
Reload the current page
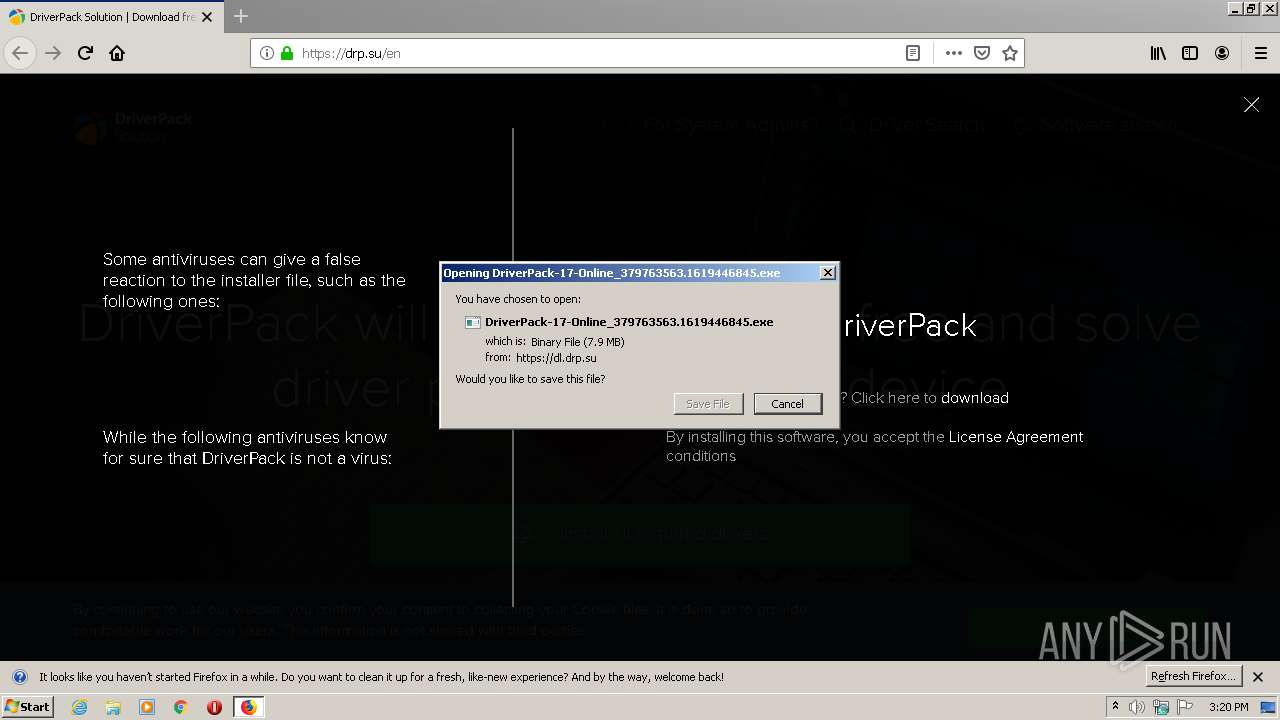[x=85, y=53]
